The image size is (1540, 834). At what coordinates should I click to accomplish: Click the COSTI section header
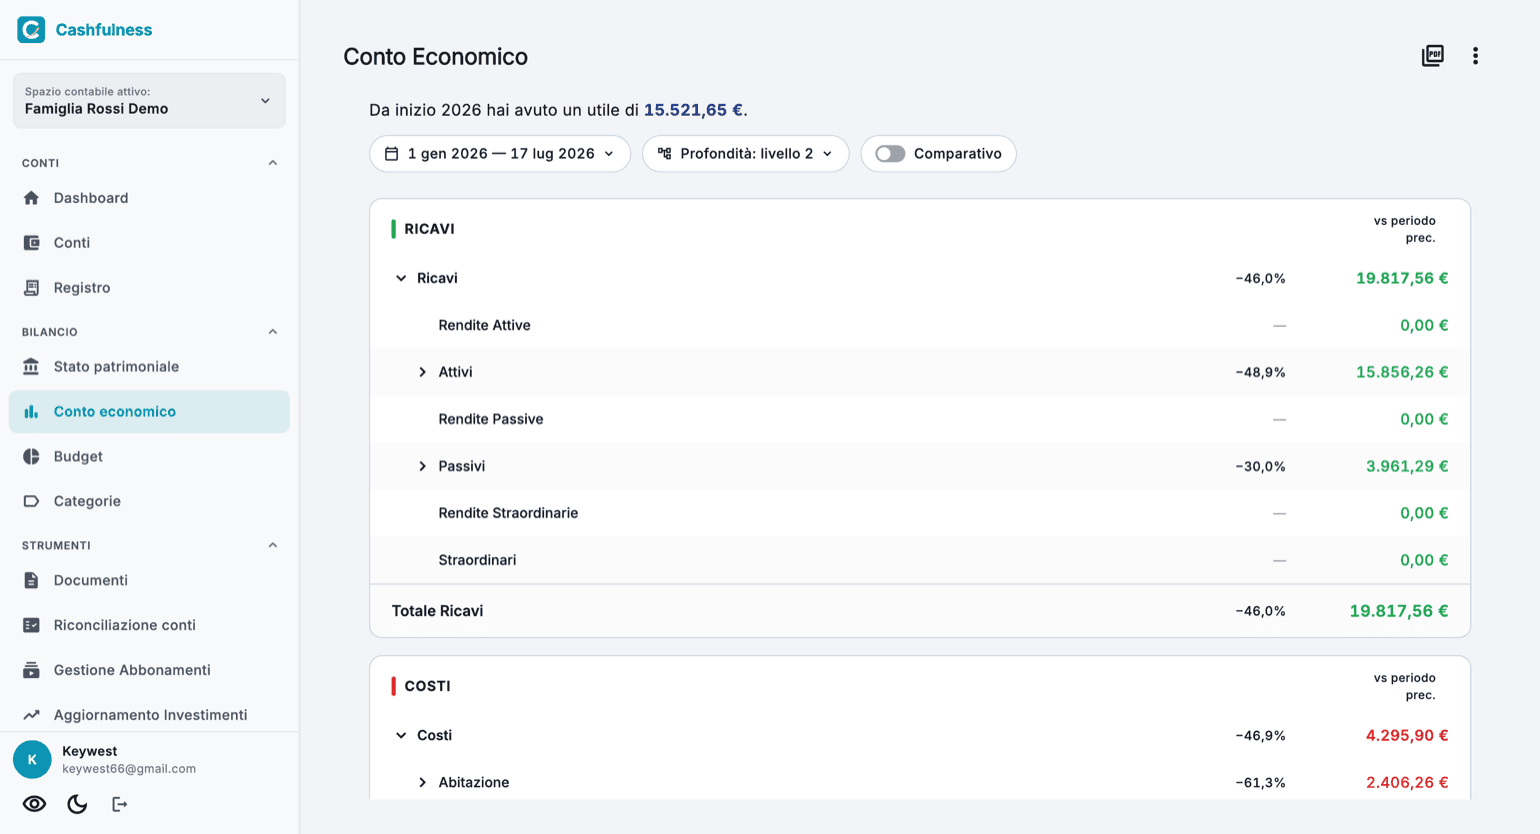[x=427, y=686]
